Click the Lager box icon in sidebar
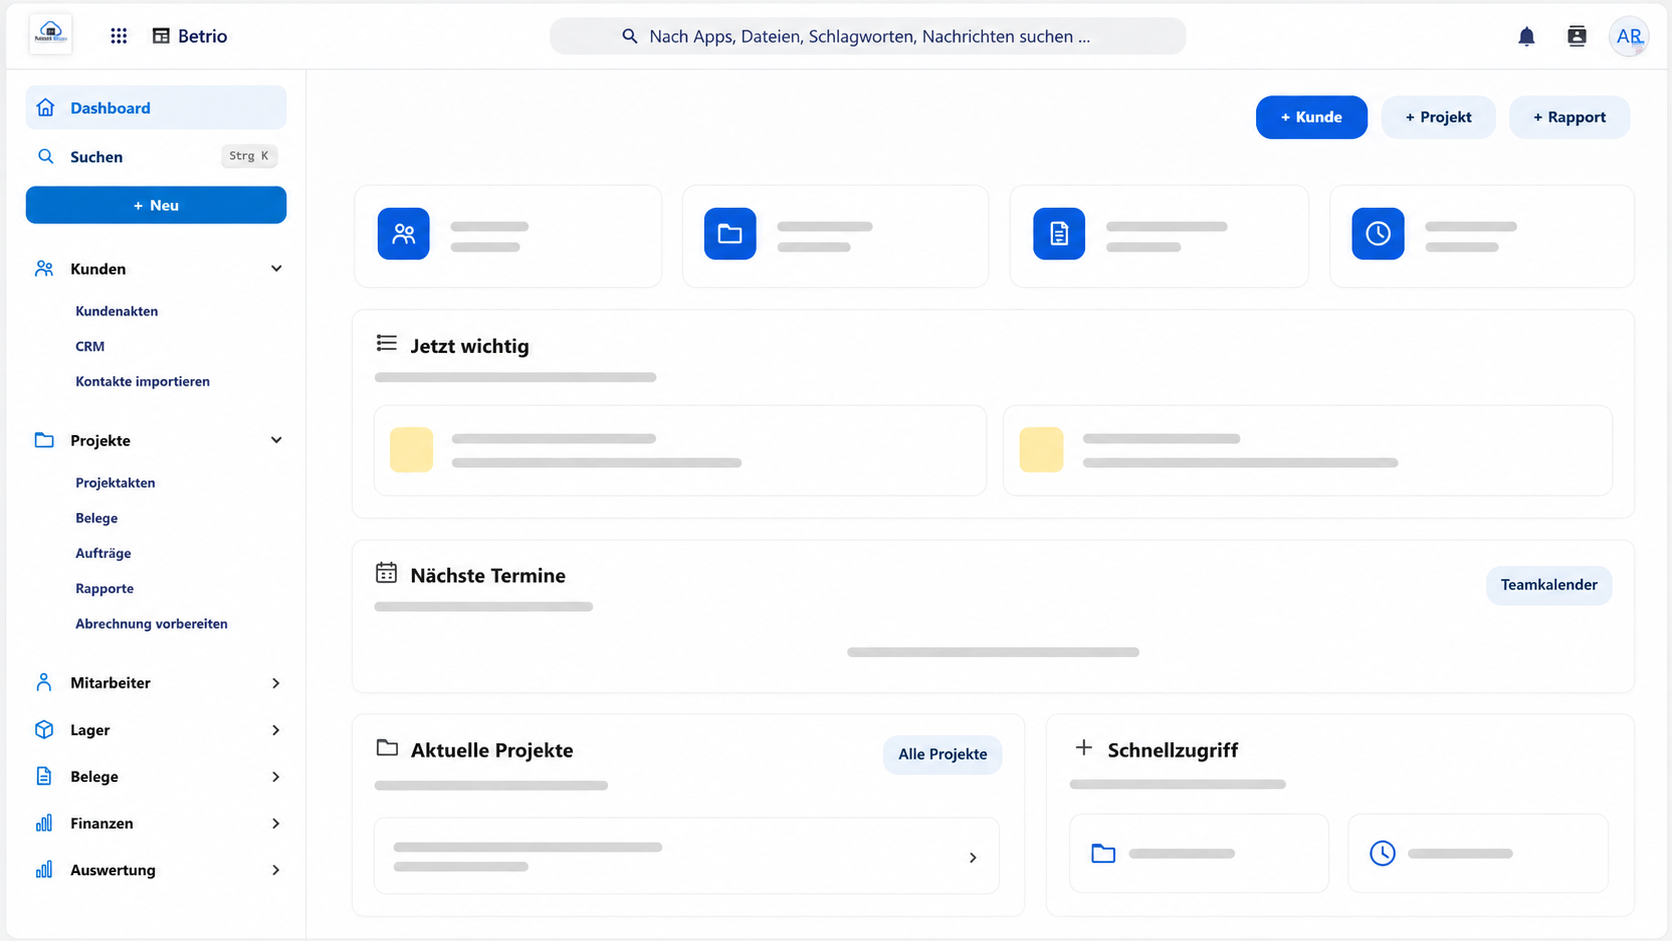Image resolution: width=1672 pixels, height=941 pixels. (44, 730)
